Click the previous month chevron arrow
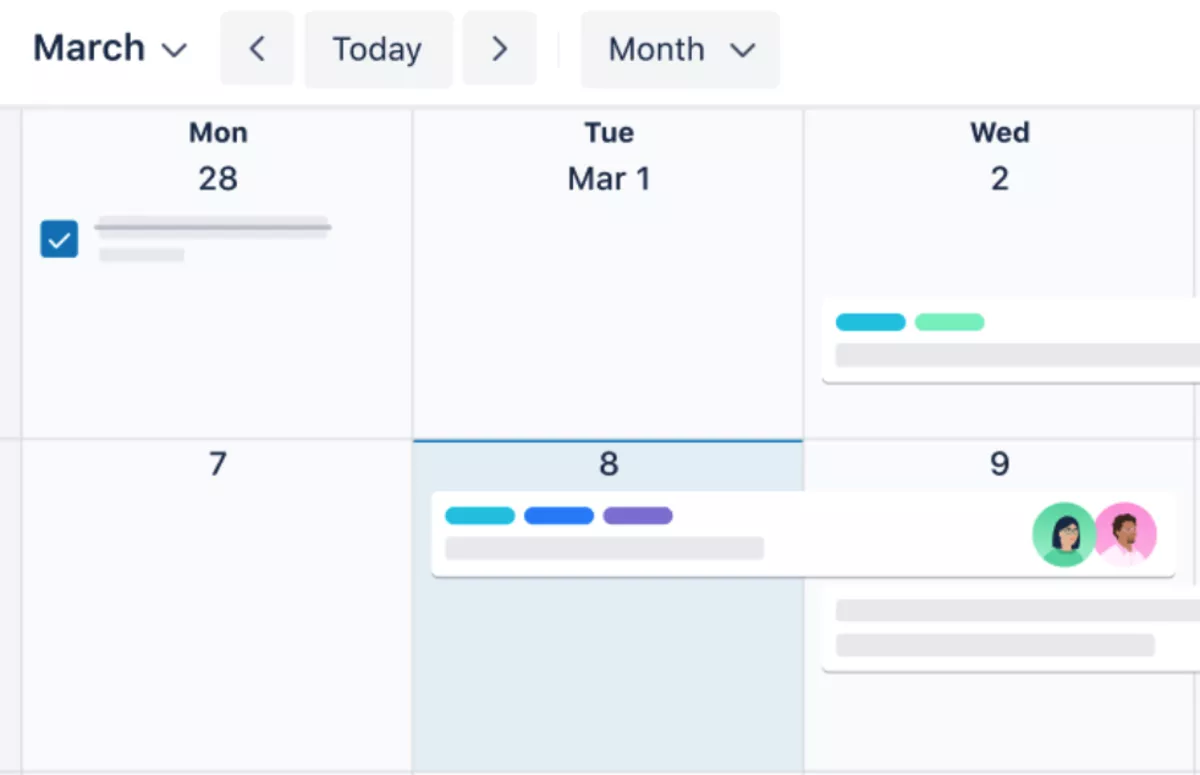 point(257,48)
